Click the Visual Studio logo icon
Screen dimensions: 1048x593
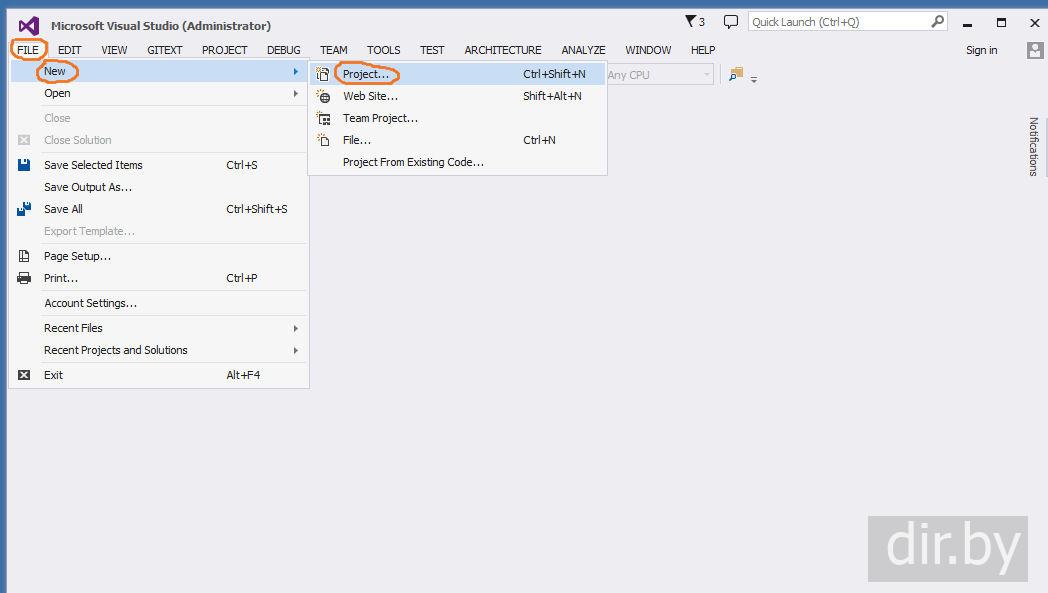[x=29, y=26]
